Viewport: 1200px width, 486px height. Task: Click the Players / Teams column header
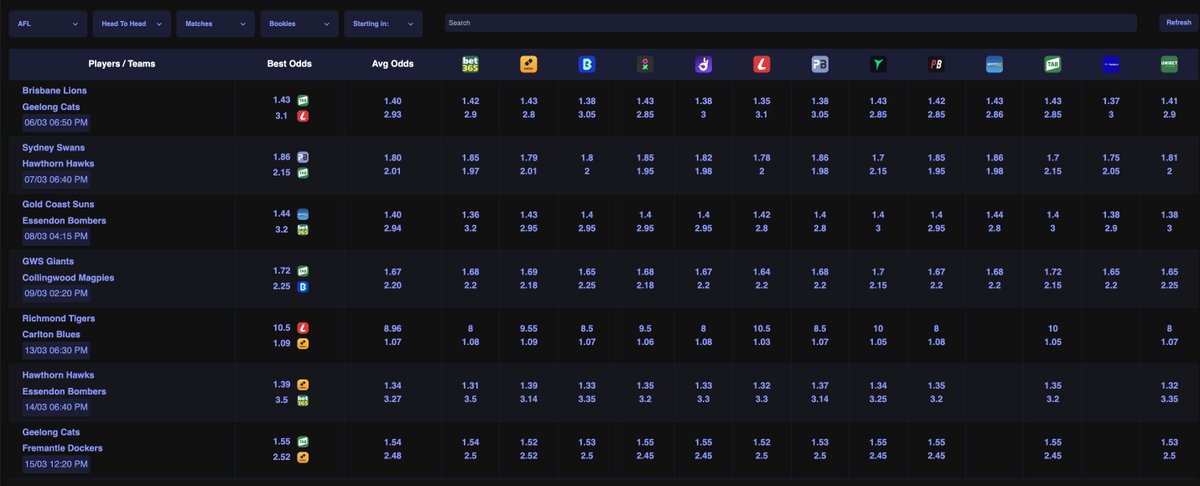coord(122,64)
